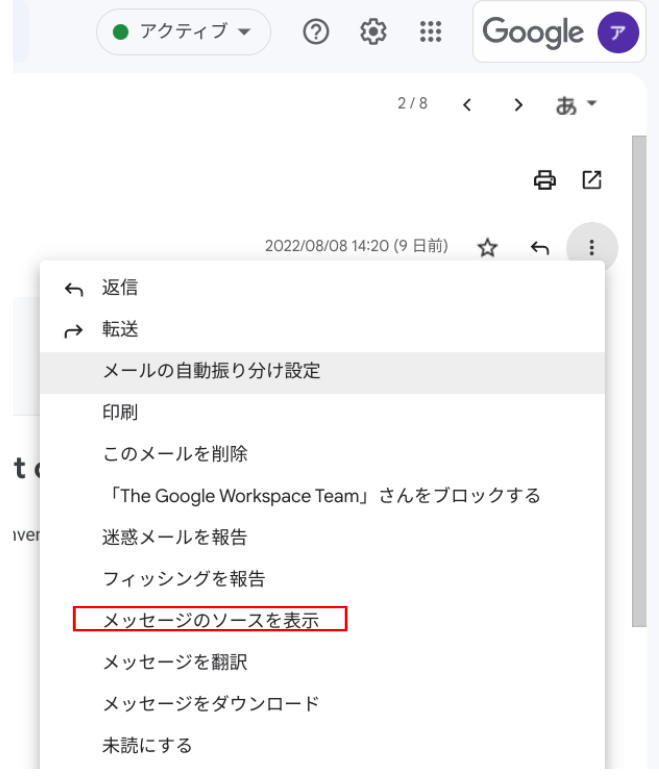Choose このメールを削除

click(x=322, y=454)
